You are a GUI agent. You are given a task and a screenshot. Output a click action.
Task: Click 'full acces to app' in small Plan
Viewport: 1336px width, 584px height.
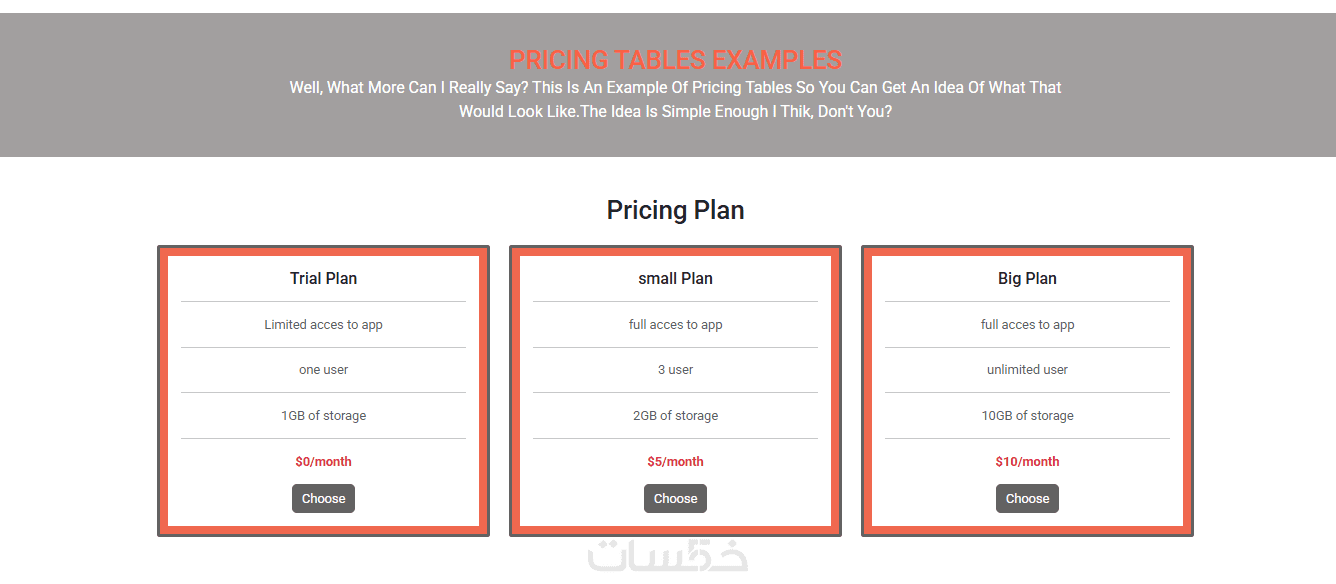pos(675,324)
